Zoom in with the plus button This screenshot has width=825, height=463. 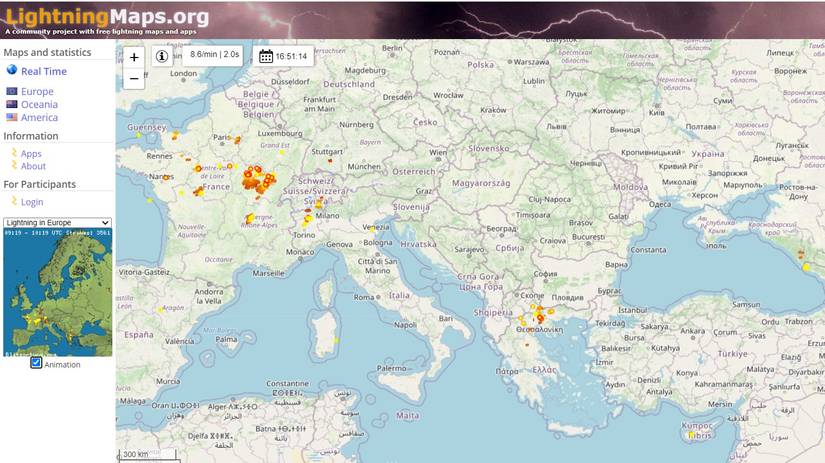point(134,57)
